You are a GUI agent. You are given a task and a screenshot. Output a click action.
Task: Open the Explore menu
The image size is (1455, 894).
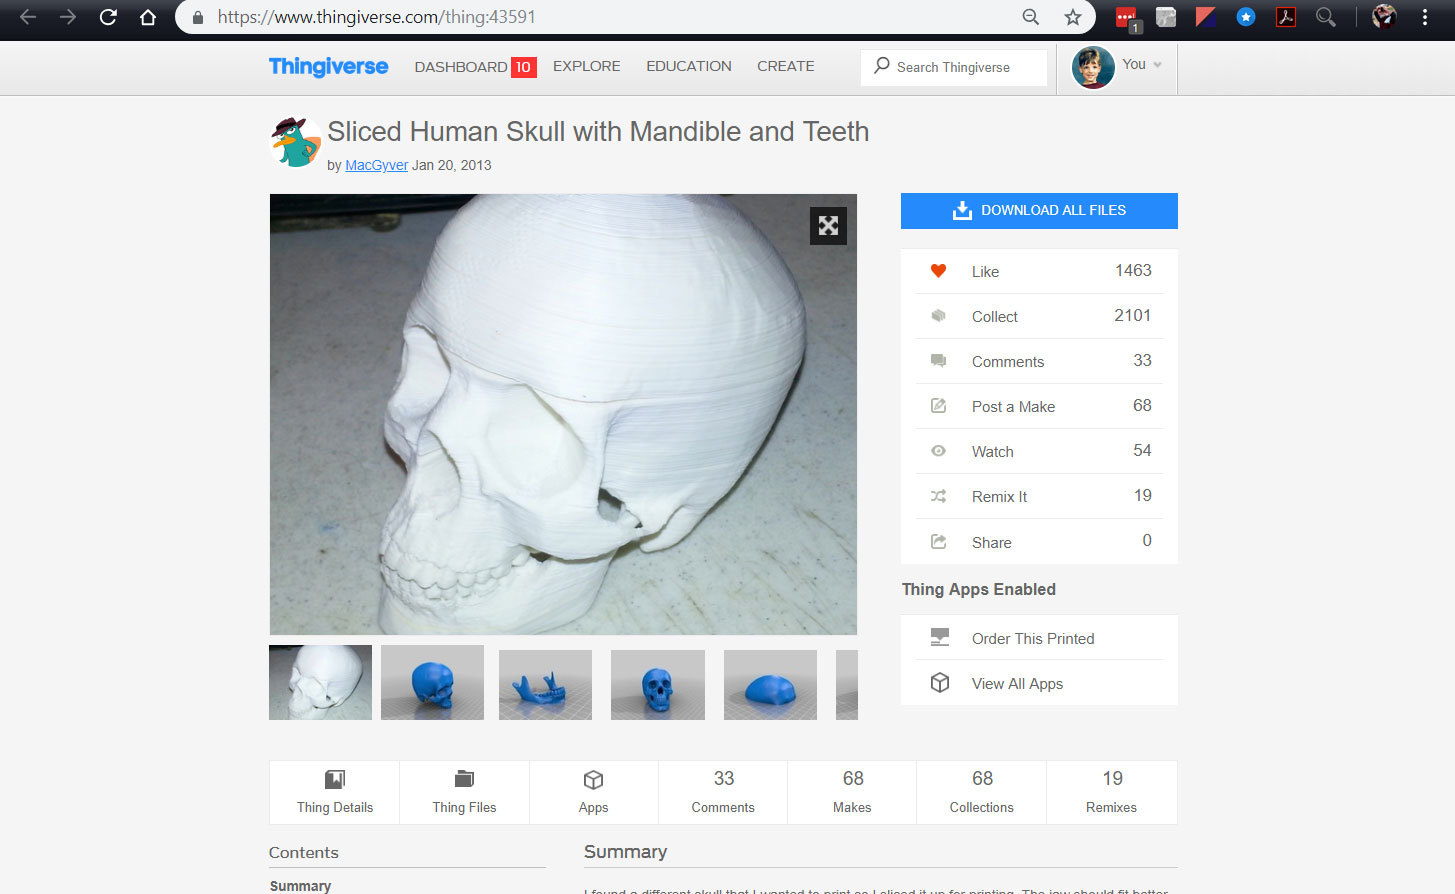click(x=587, y=66)
